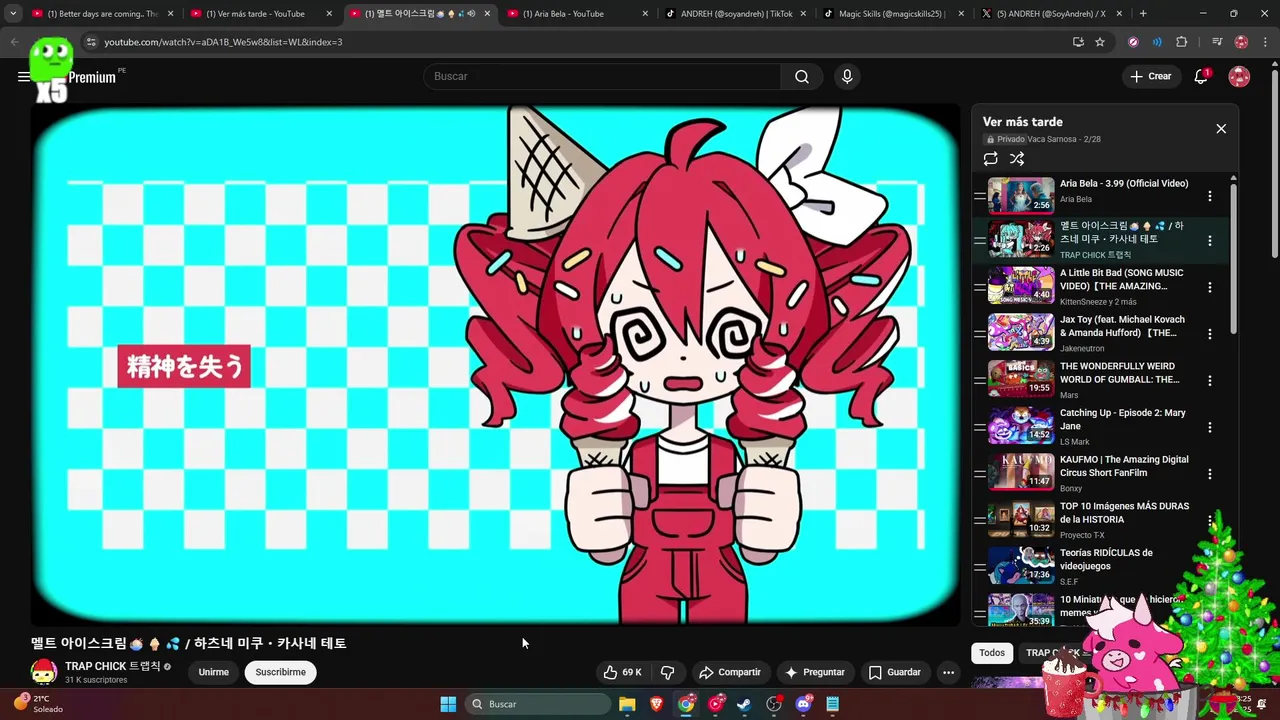Start voice search with the microphone
Screen dimensions: 1280x720
pyautogui.click(x=847, y=76)
